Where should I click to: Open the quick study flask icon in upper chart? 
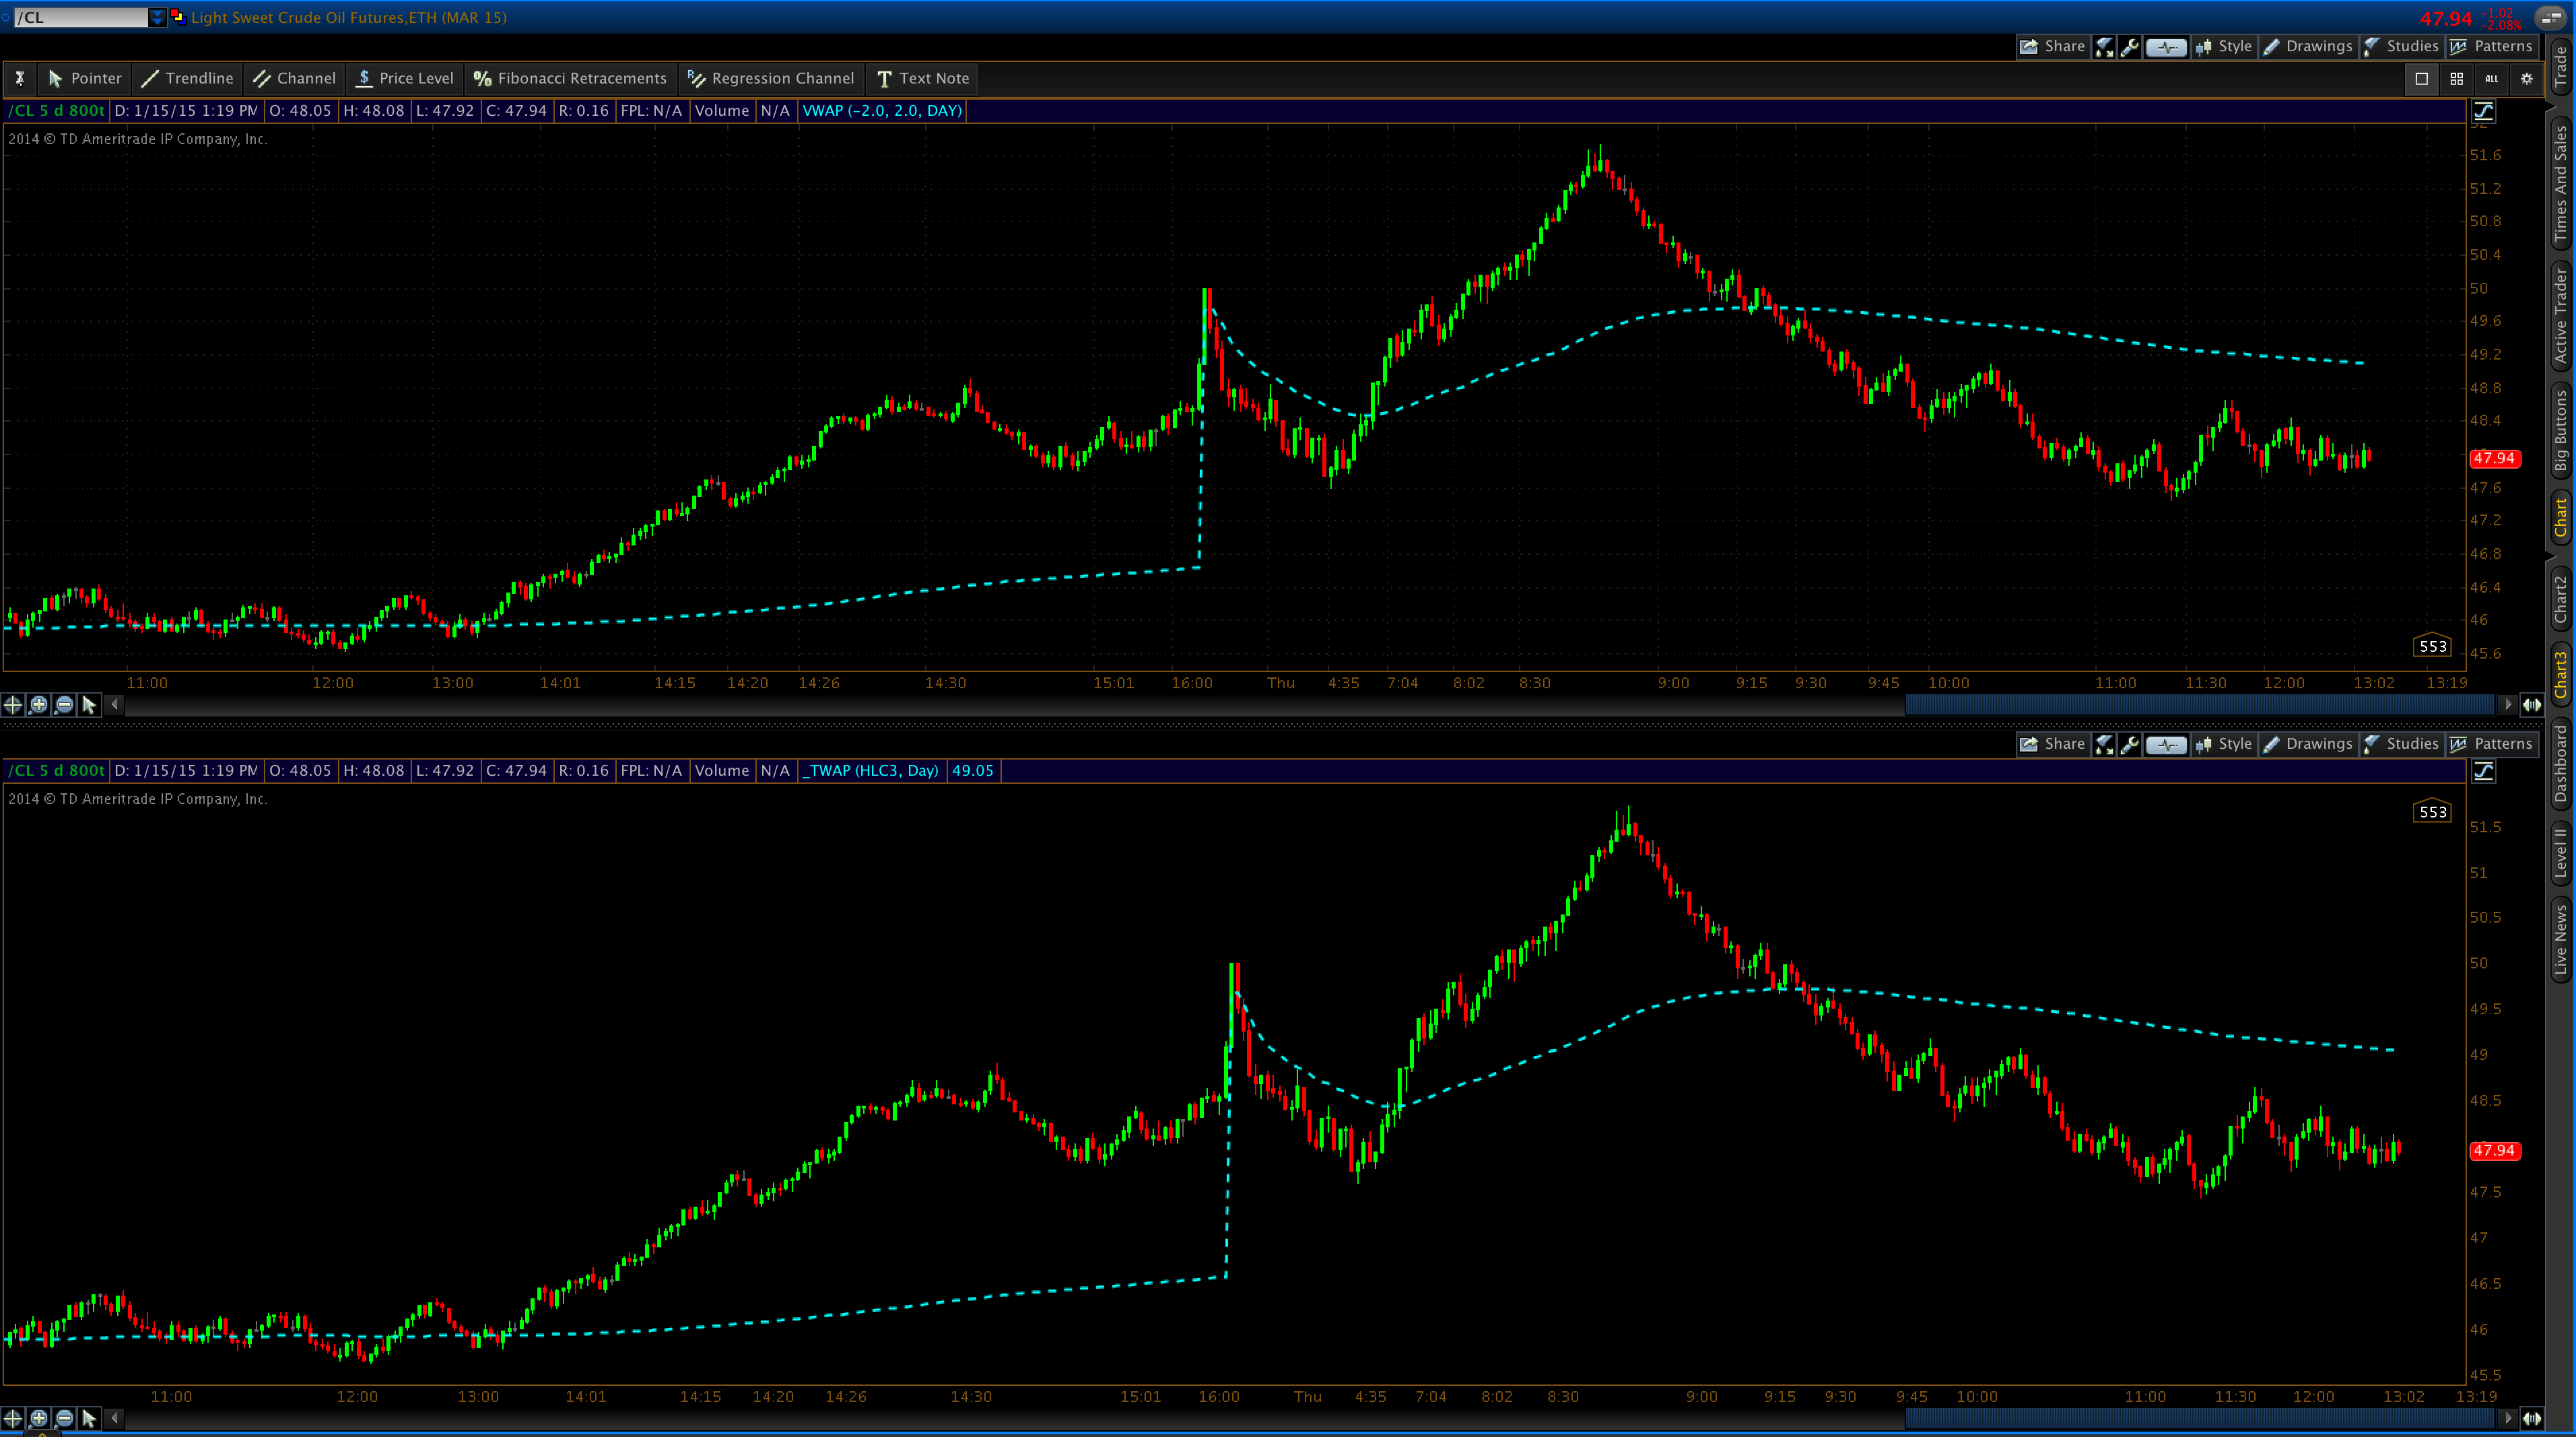(2104, 46)
